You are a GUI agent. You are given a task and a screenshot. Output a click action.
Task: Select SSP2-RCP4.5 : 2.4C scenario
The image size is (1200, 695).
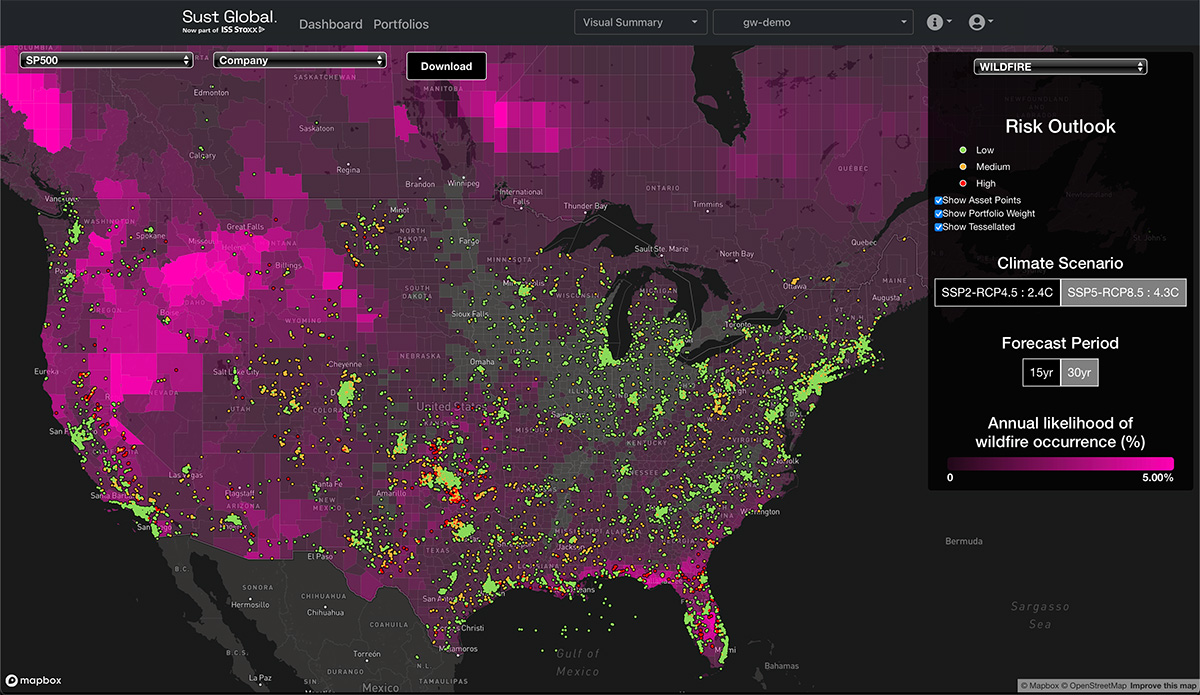pos(997,292)
